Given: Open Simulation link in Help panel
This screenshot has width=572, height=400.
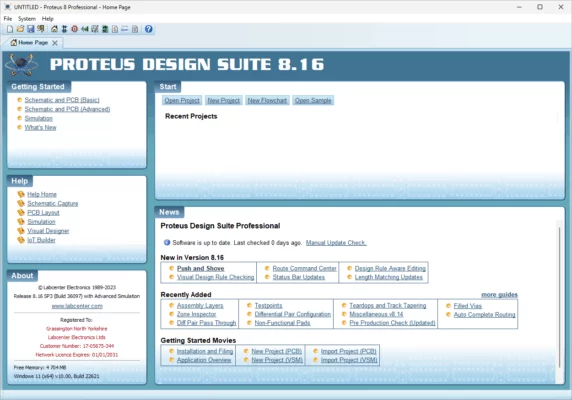Looking at the screenshot, I should point(41,222).
